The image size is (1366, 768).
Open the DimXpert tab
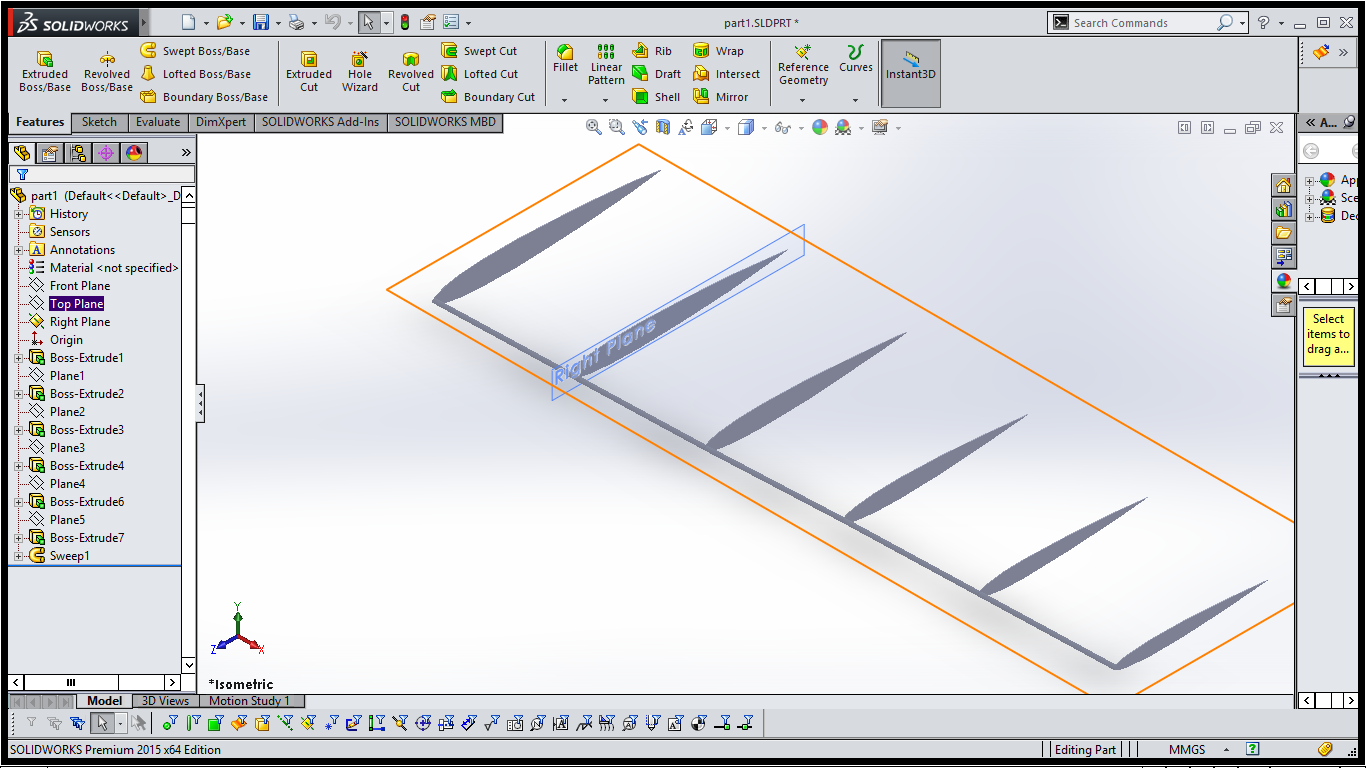[220, 122]
